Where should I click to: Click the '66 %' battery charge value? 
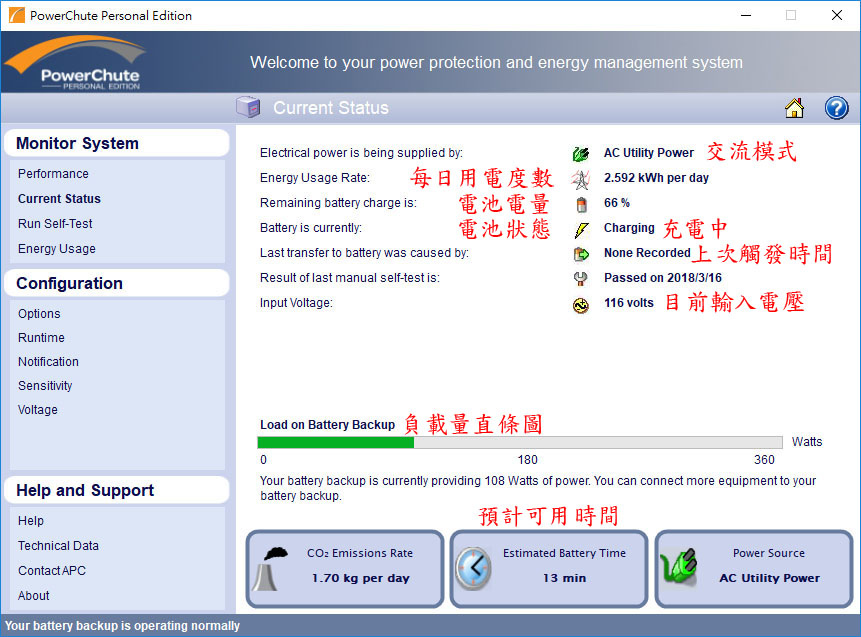coord(617,203)
